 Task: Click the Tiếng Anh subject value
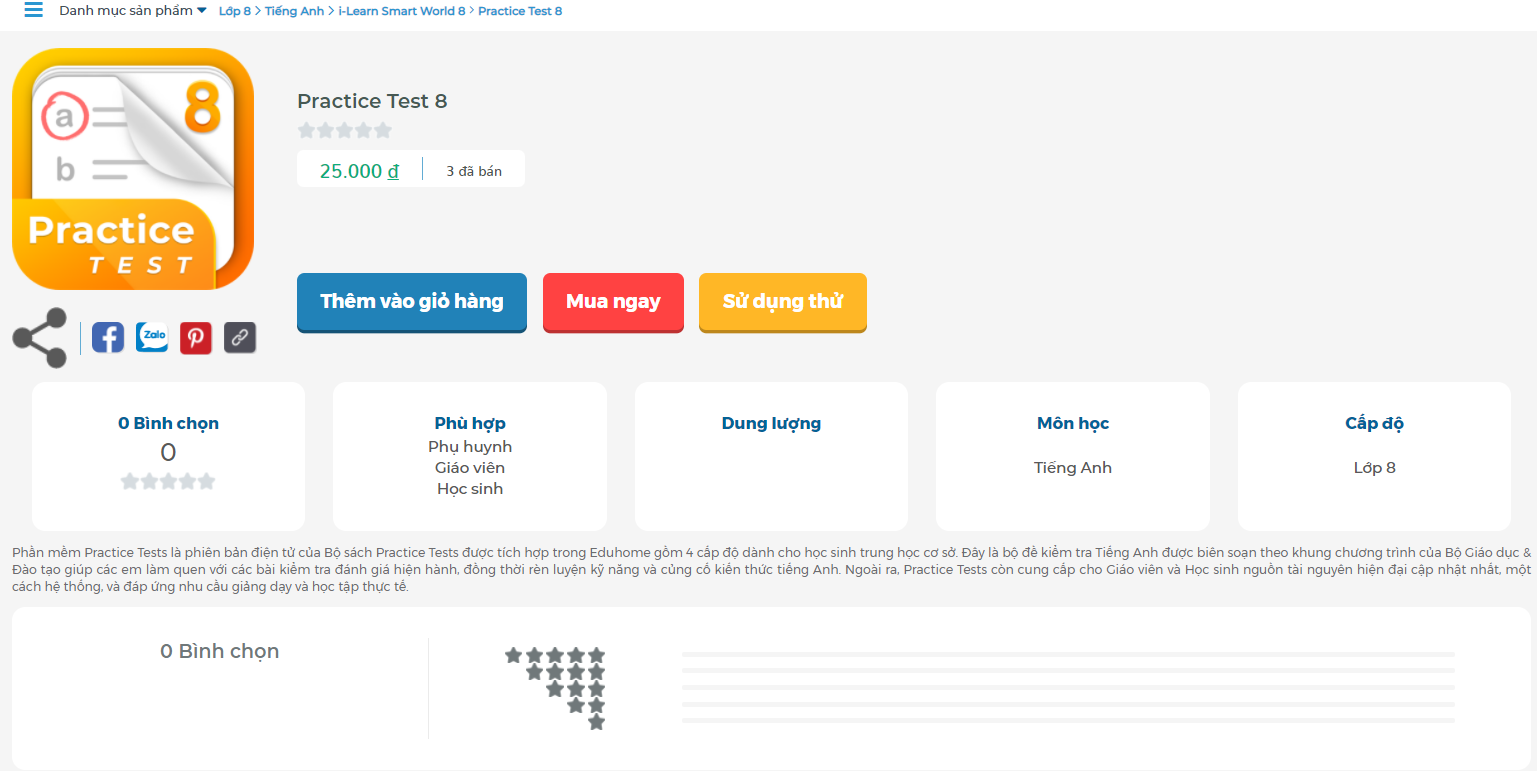coord(1073,467)
